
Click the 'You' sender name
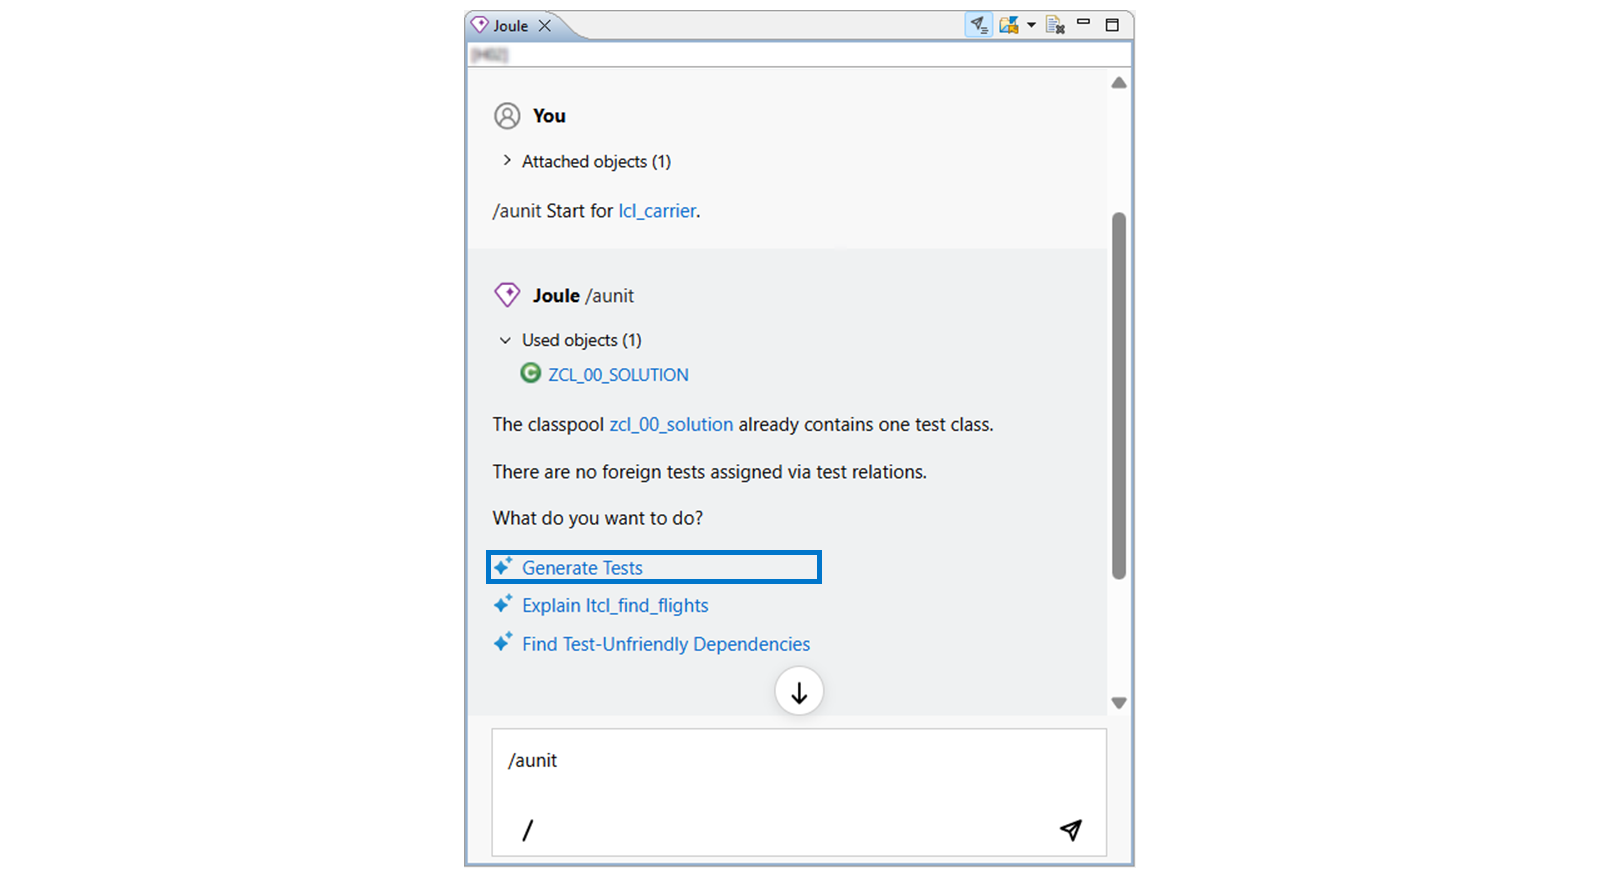point(549,116)
